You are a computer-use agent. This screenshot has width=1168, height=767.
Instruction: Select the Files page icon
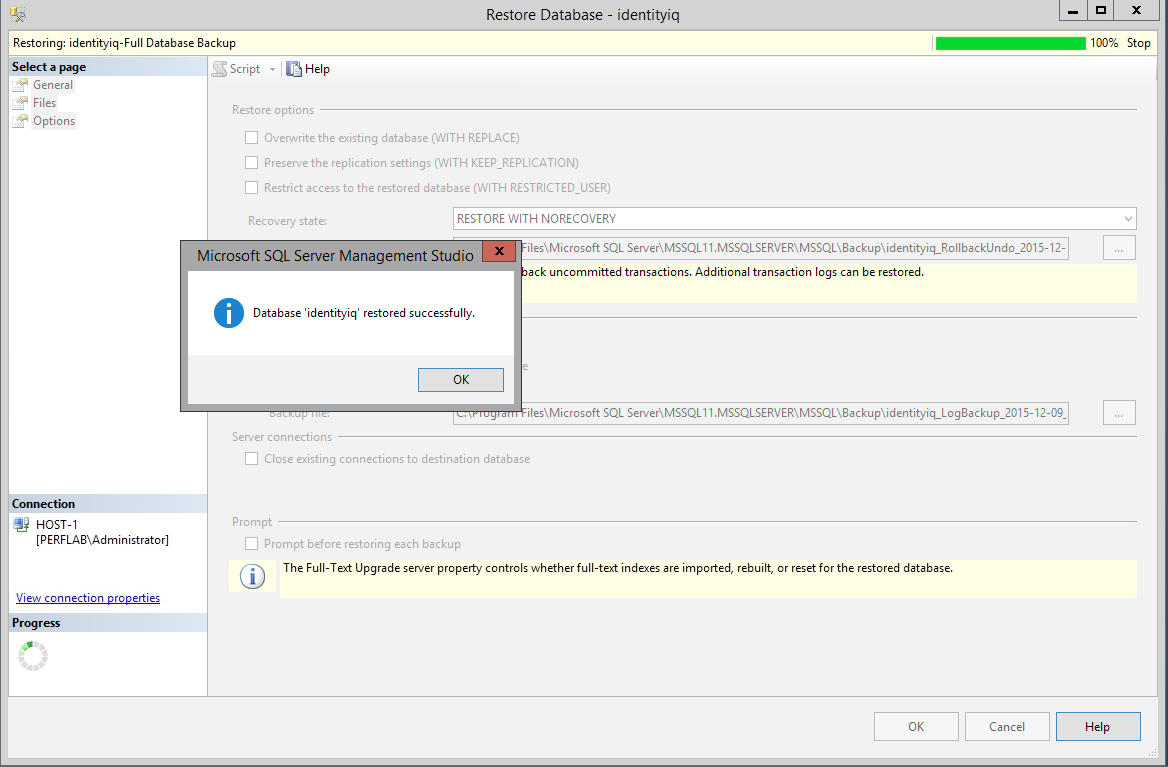[20, 103]
